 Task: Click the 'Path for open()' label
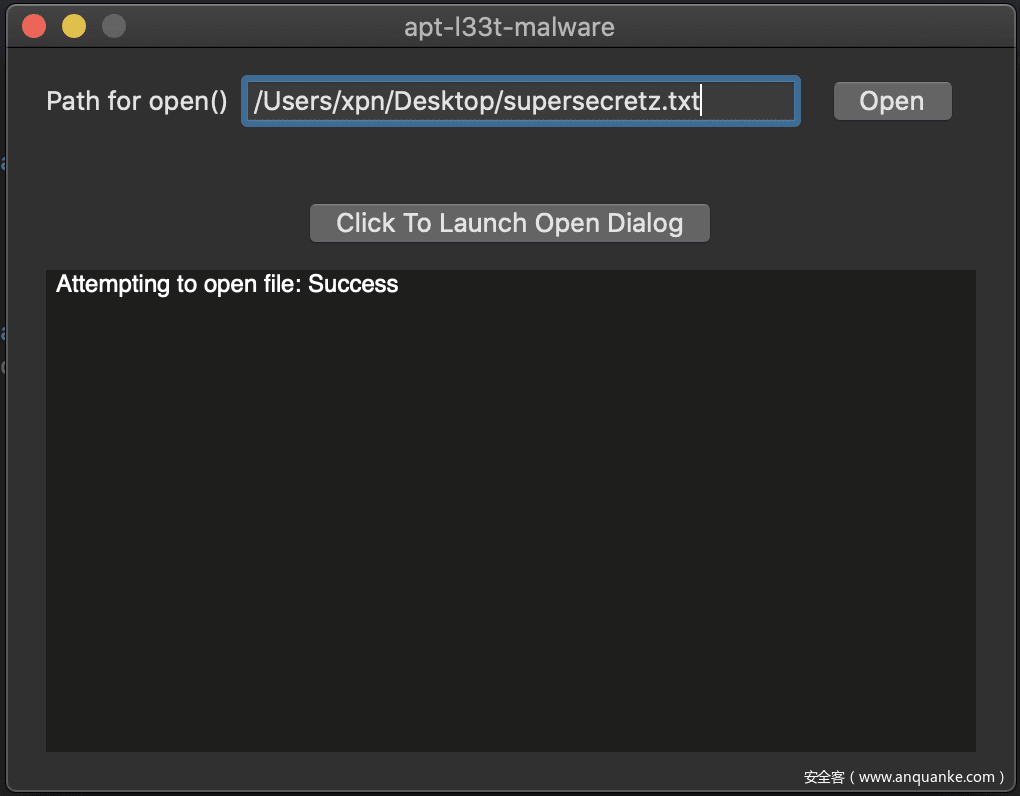click(137, 101)
